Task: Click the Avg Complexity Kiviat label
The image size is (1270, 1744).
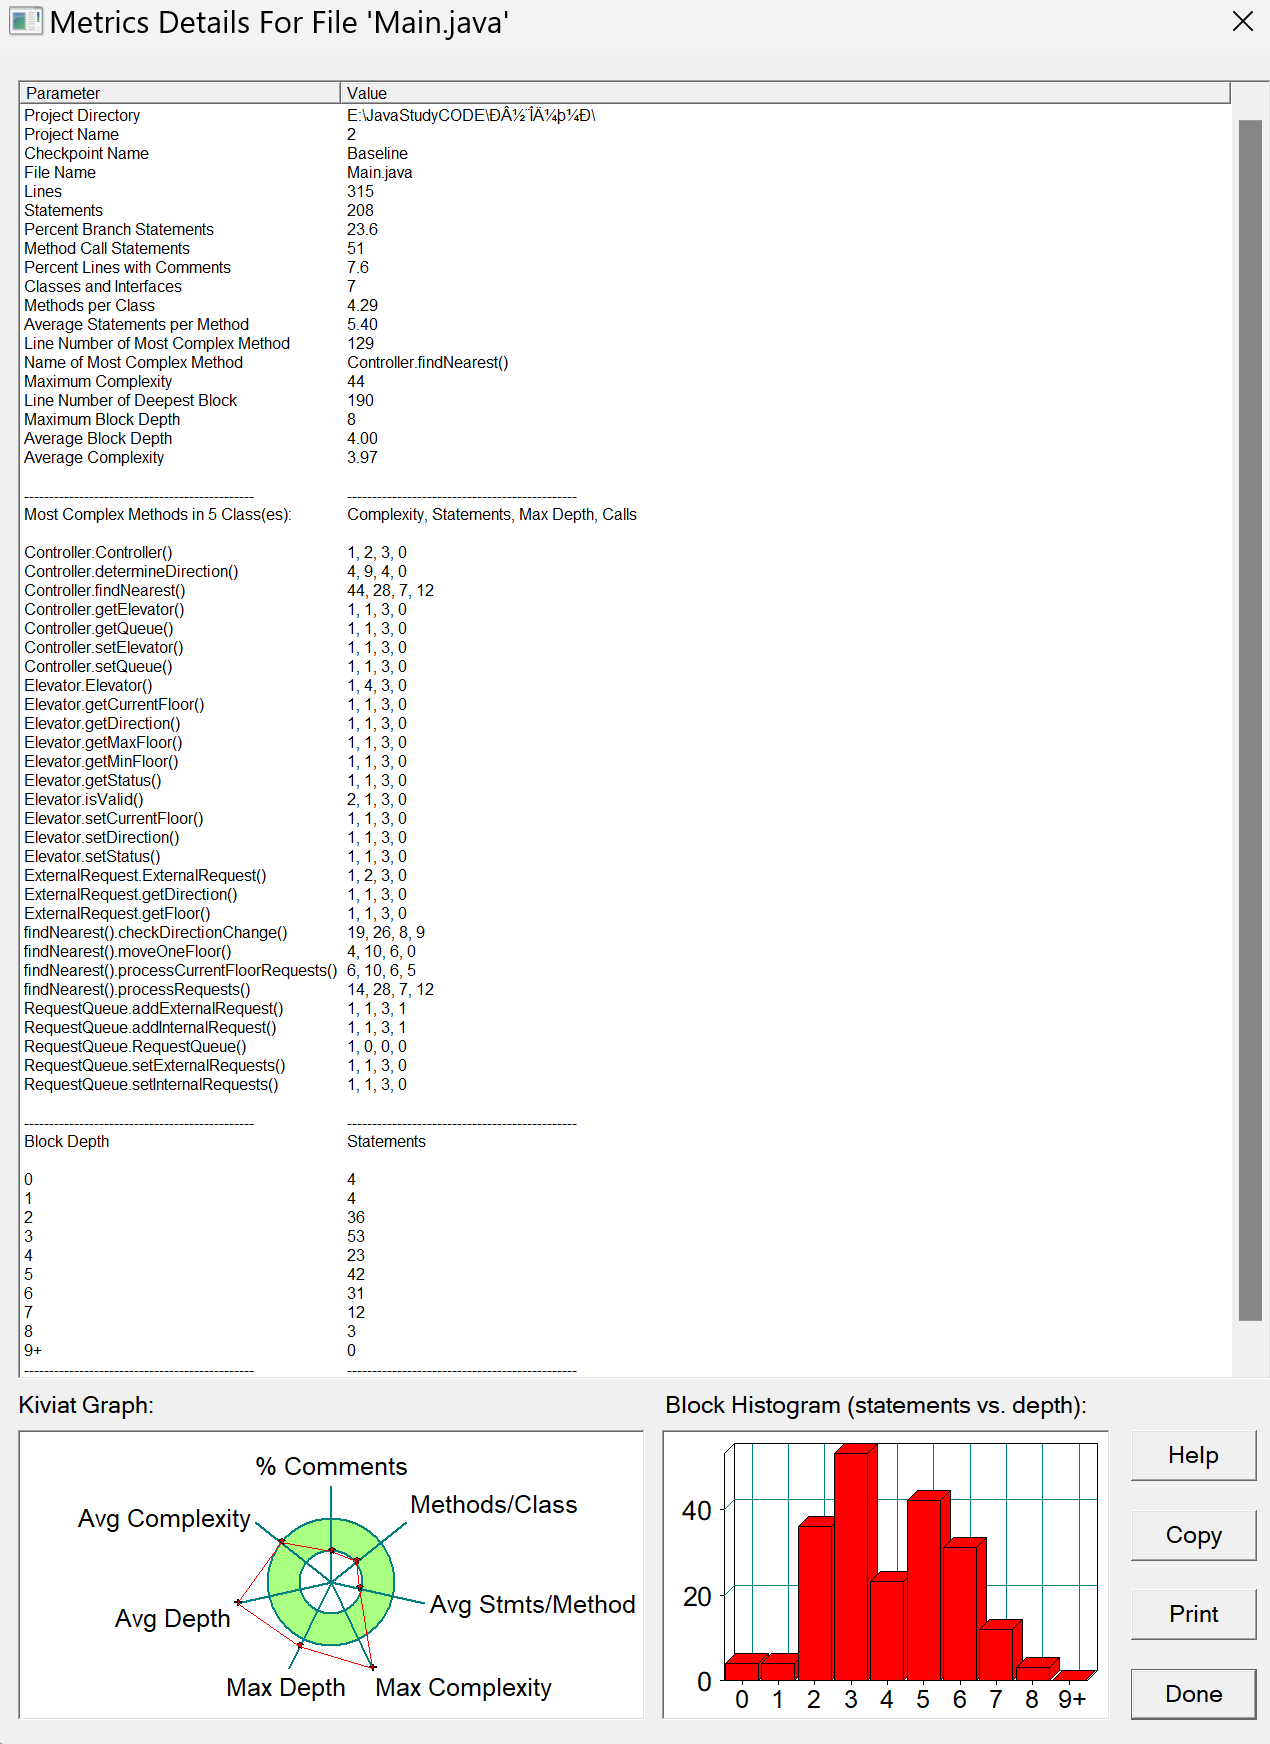Action: pos(164,1519)
